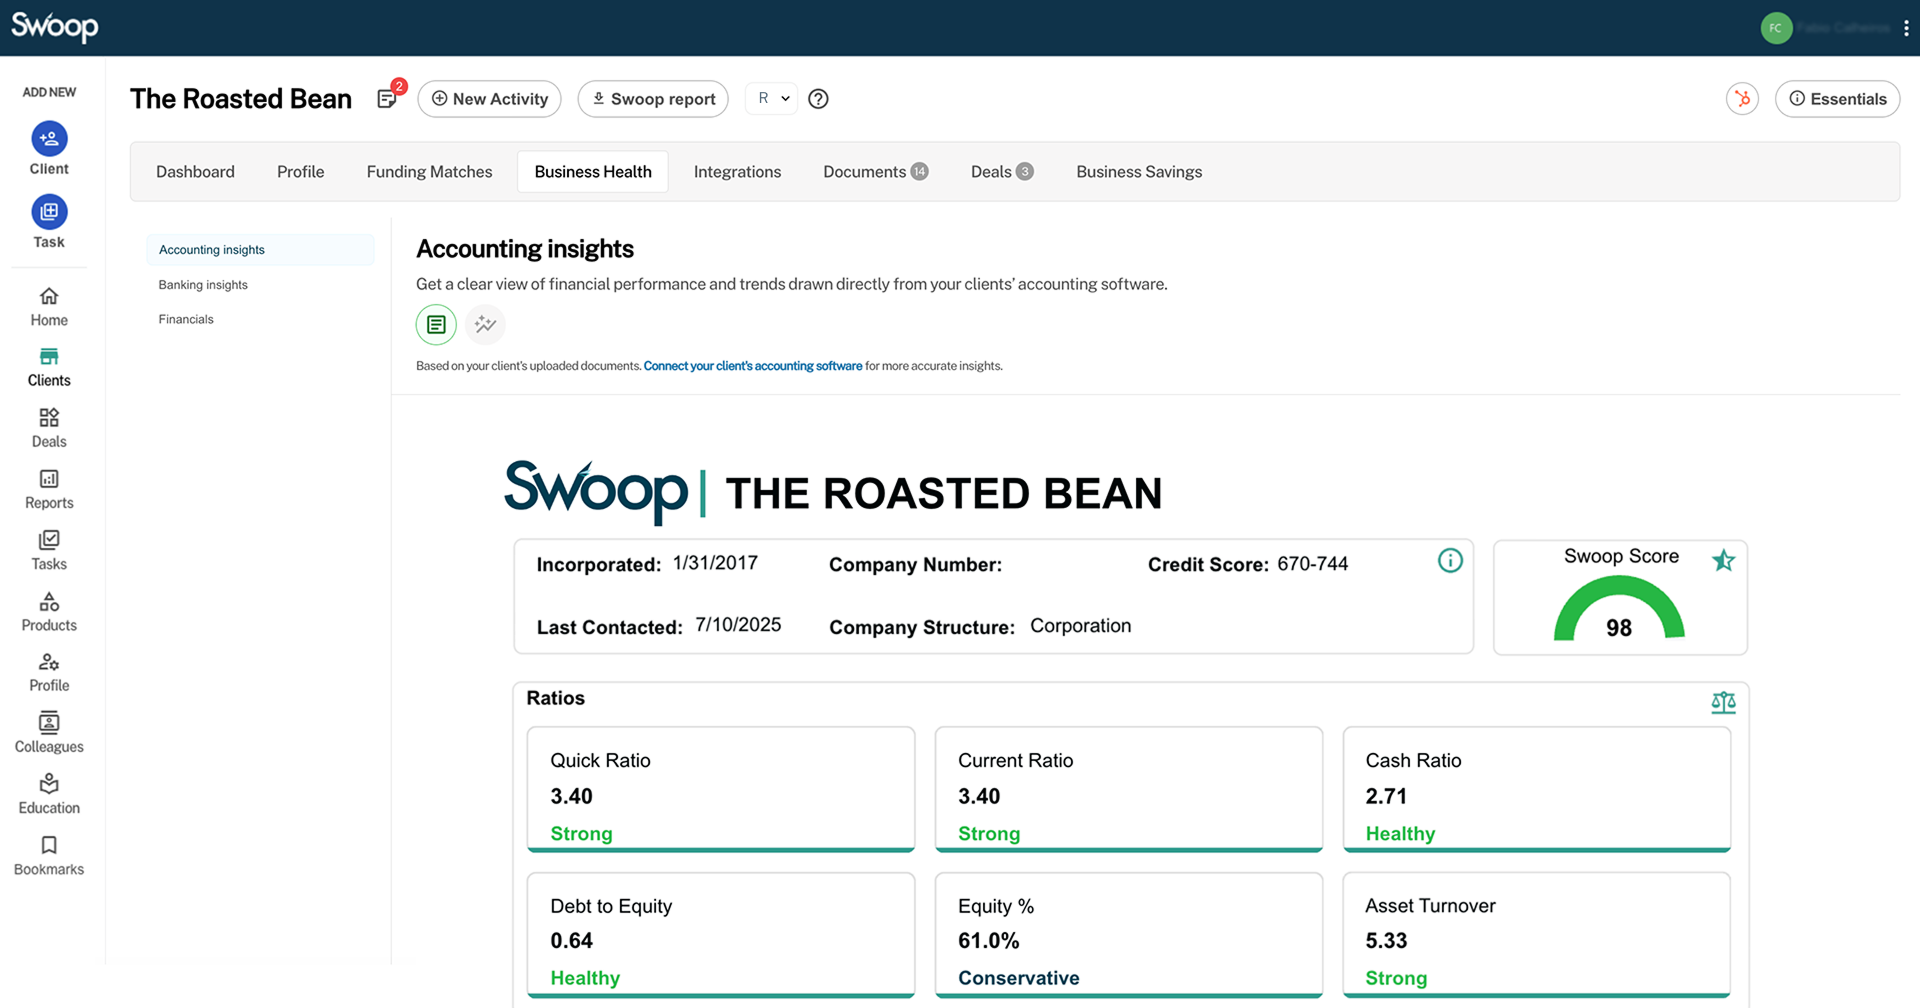Screen dimensions: 1920x1008
Task: Click the HubSpot integration icon
Action: coord(1742,98)
